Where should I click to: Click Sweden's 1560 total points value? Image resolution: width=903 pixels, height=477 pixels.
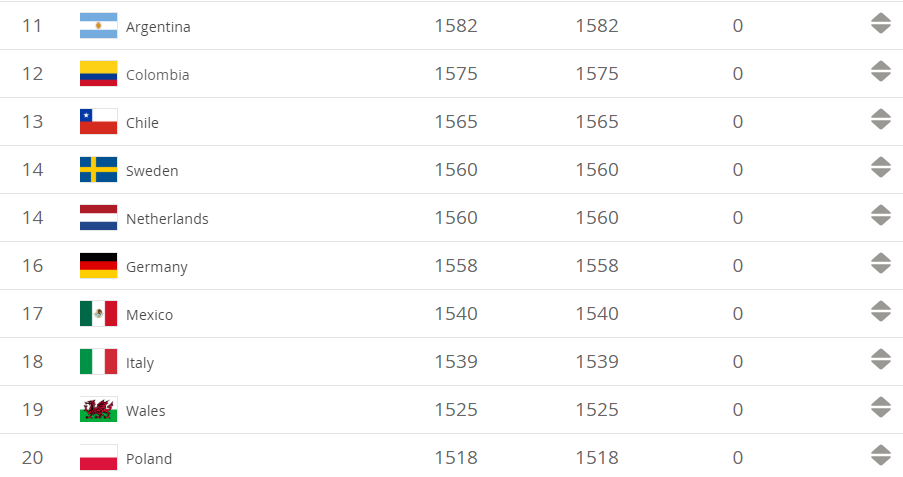click(x=456, y=170)
